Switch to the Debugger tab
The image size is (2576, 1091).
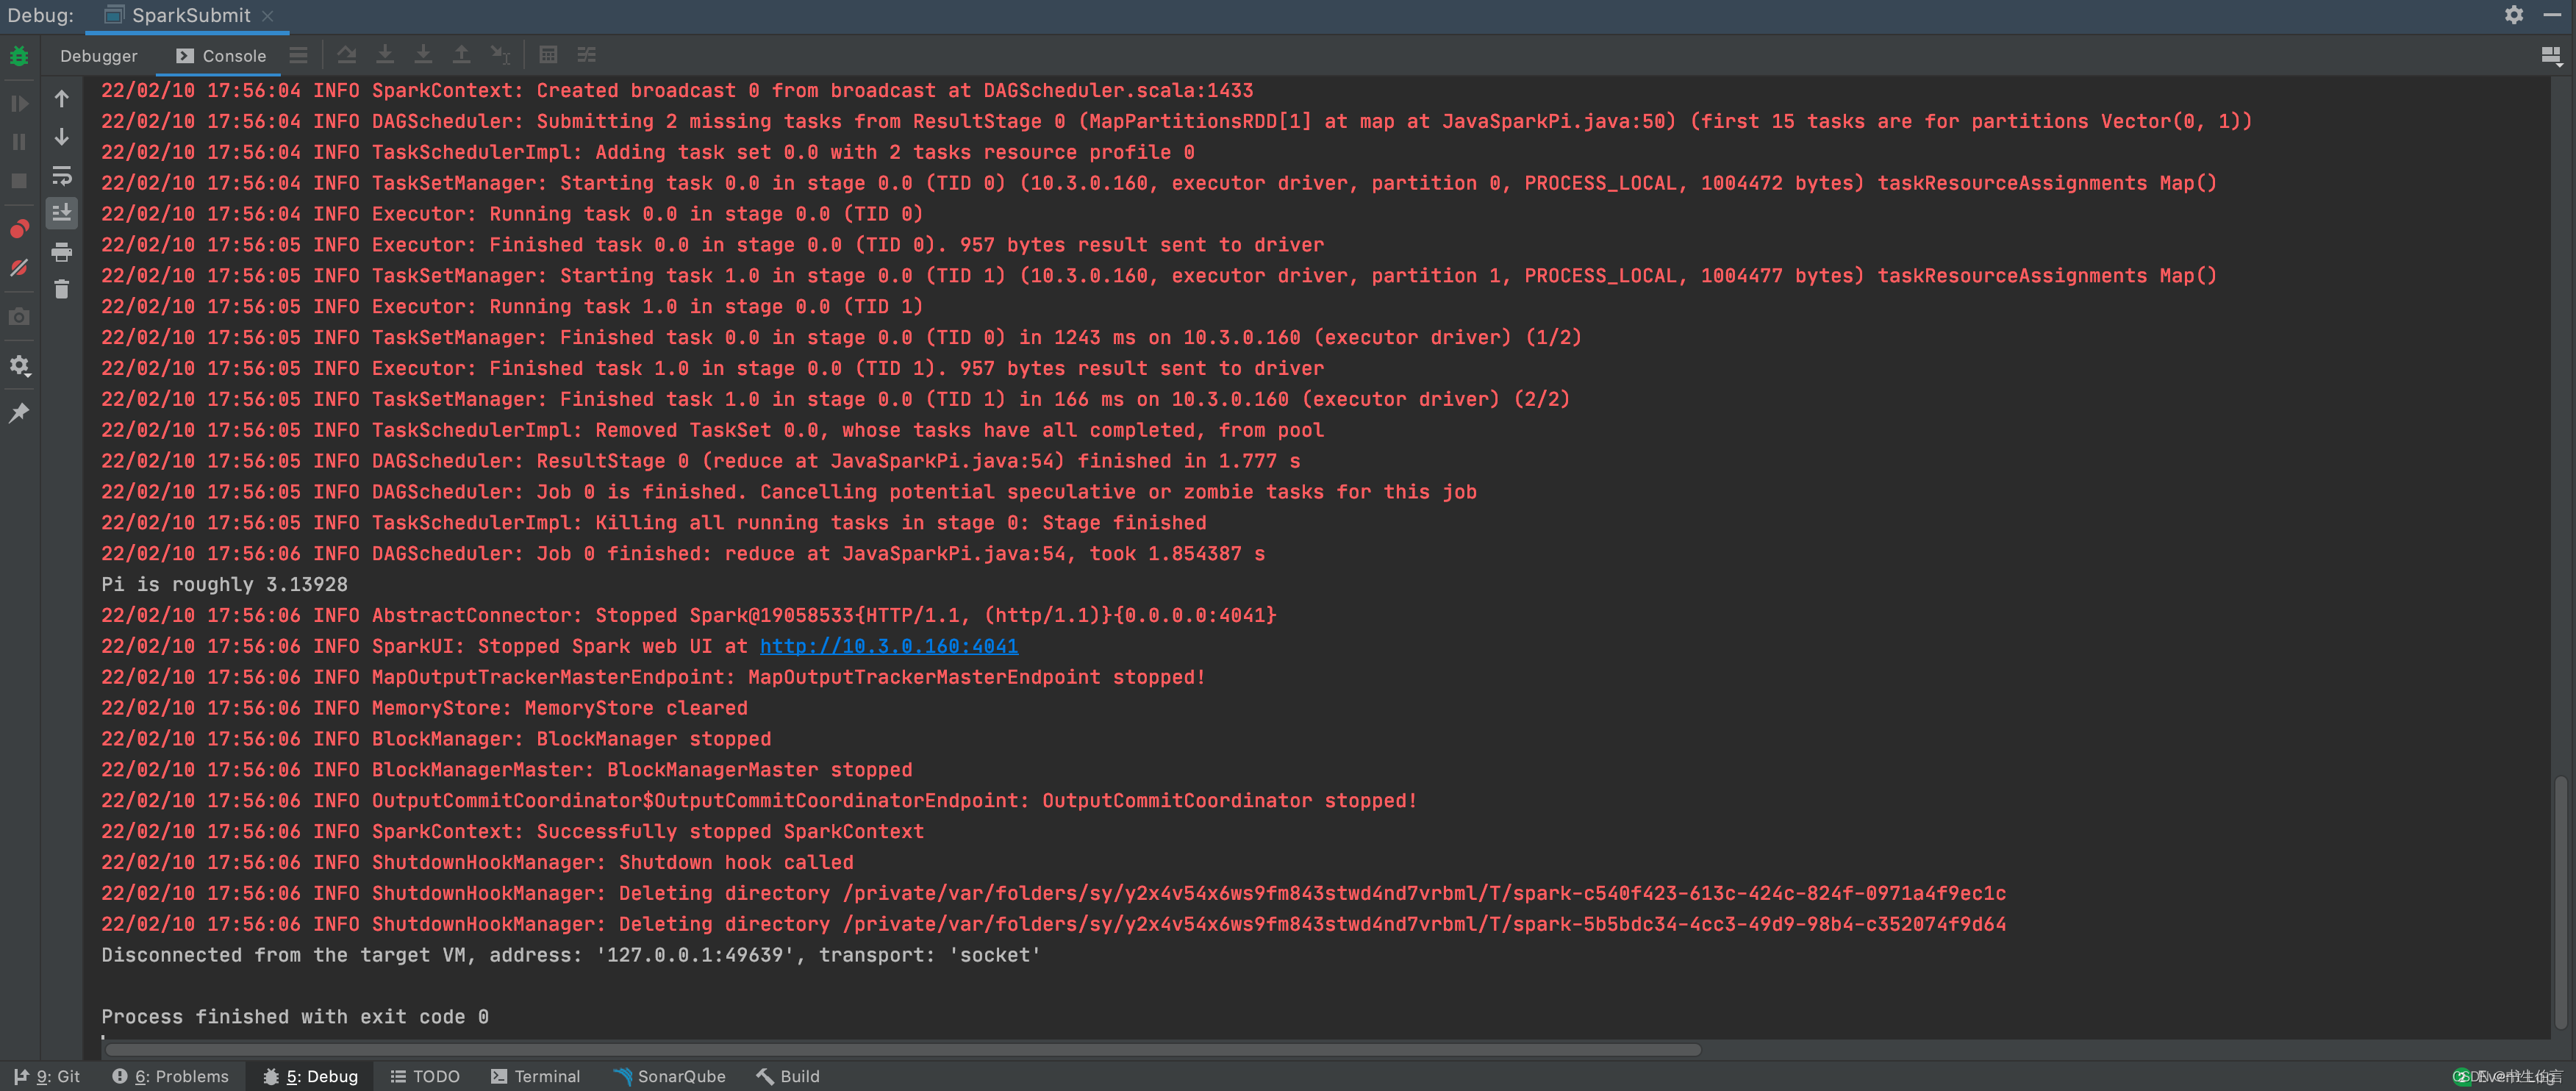(98, 56)
